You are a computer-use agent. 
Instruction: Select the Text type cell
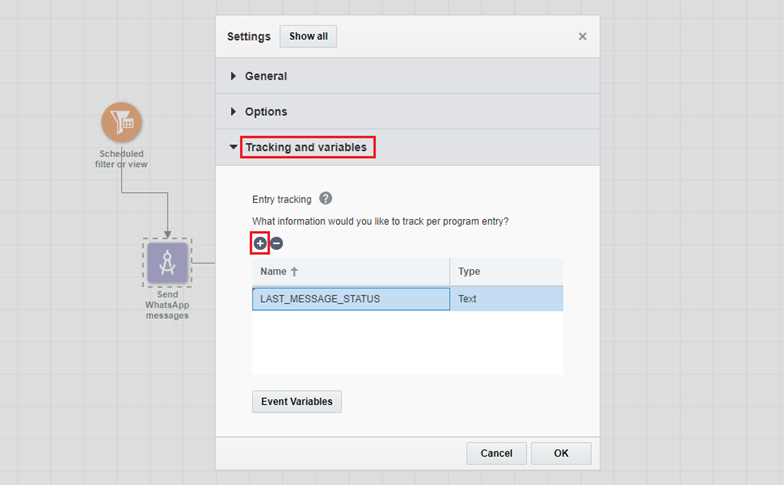506,299
